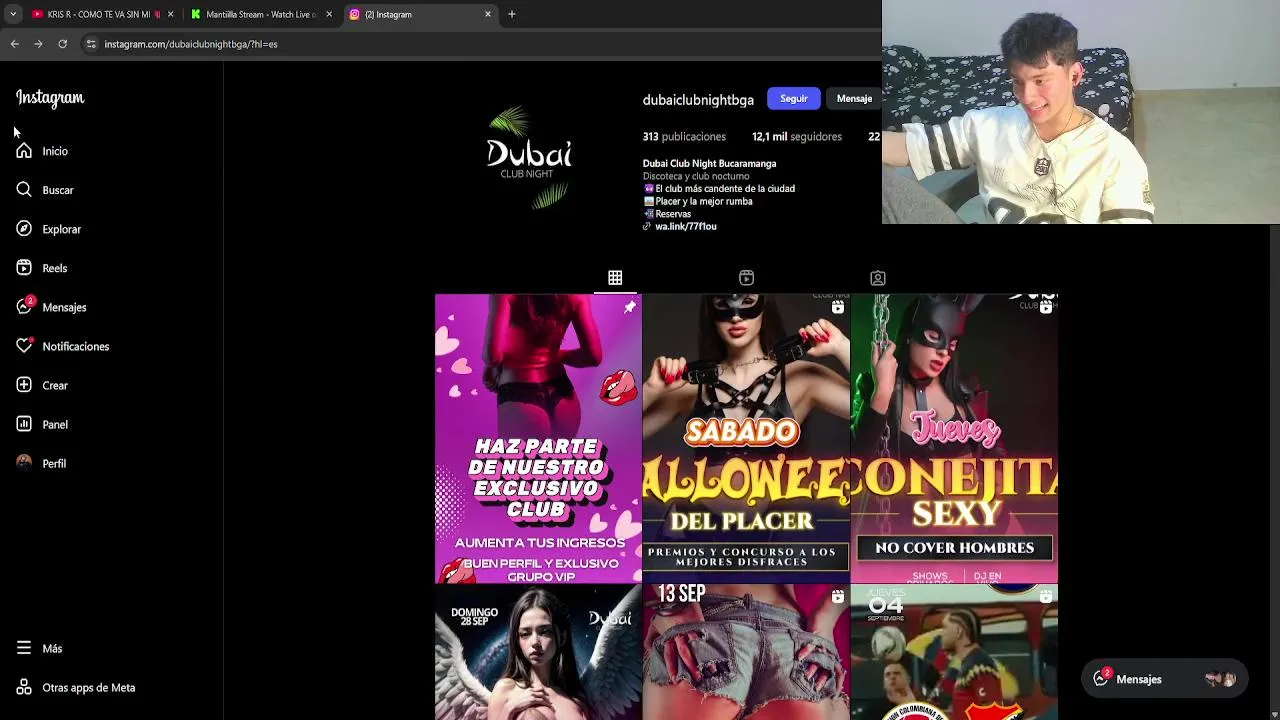
Task: Close the Instagram browser tab
Action: tap(488, 14)
